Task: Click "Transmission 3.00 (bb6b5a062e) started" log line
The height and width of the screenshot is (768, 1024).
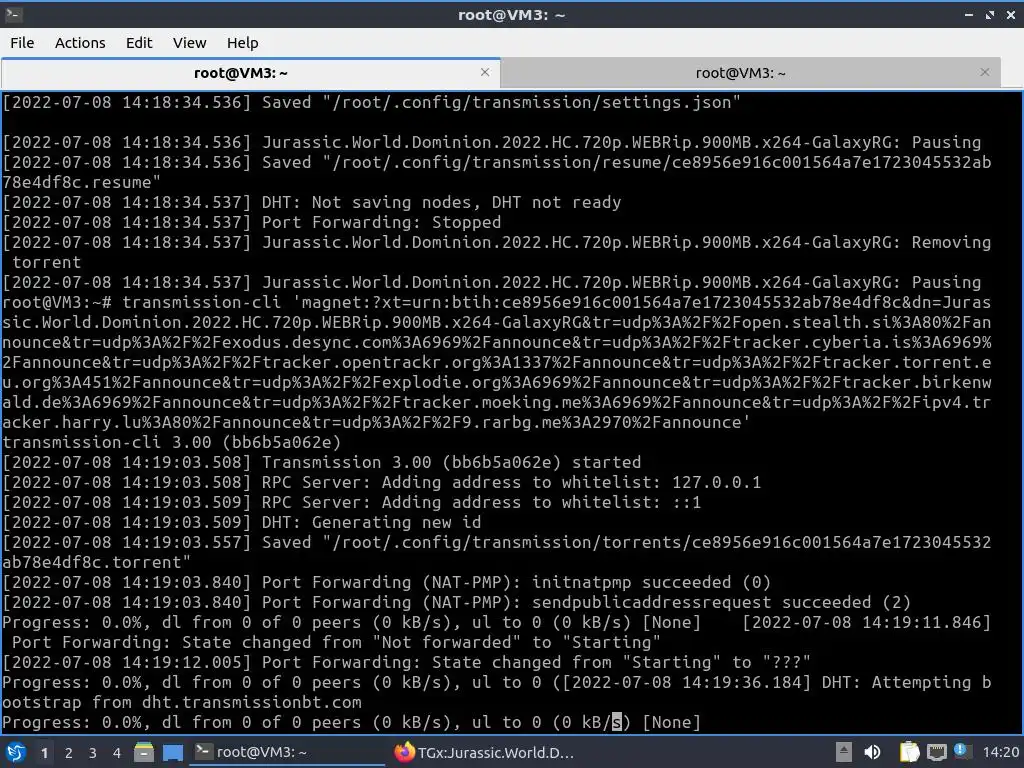Action: 451,462
